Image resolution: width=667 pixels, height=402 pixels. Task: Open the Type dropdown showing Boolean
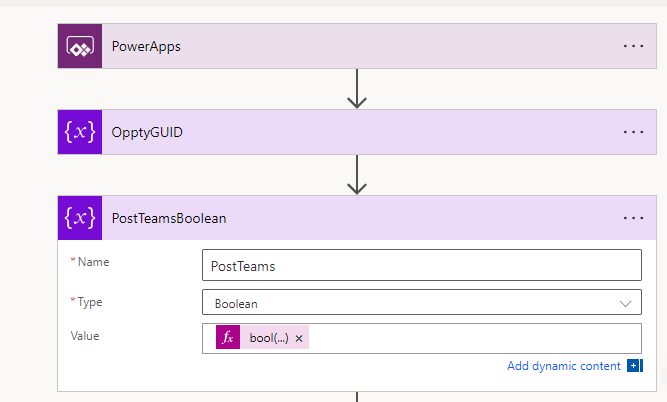(410, 303)
